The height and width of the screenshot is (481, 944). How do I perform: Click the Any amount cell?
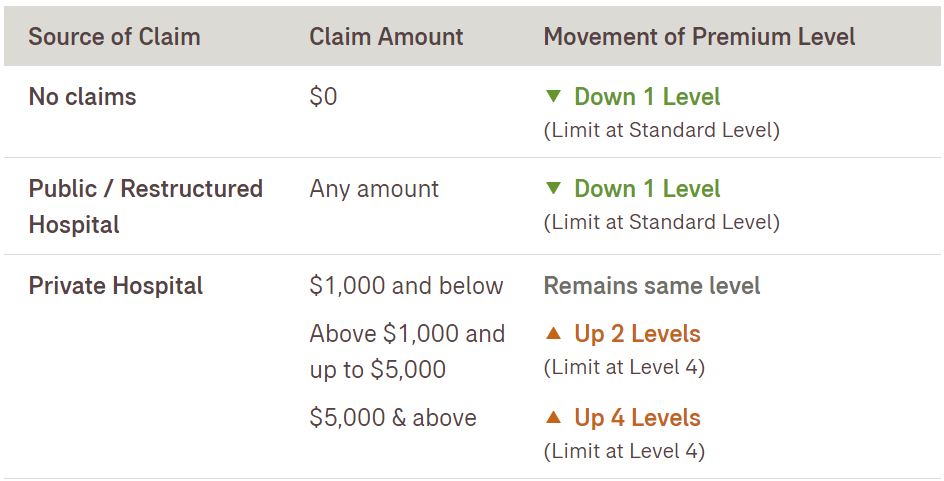pyautogui.click(x=374, y=189)
